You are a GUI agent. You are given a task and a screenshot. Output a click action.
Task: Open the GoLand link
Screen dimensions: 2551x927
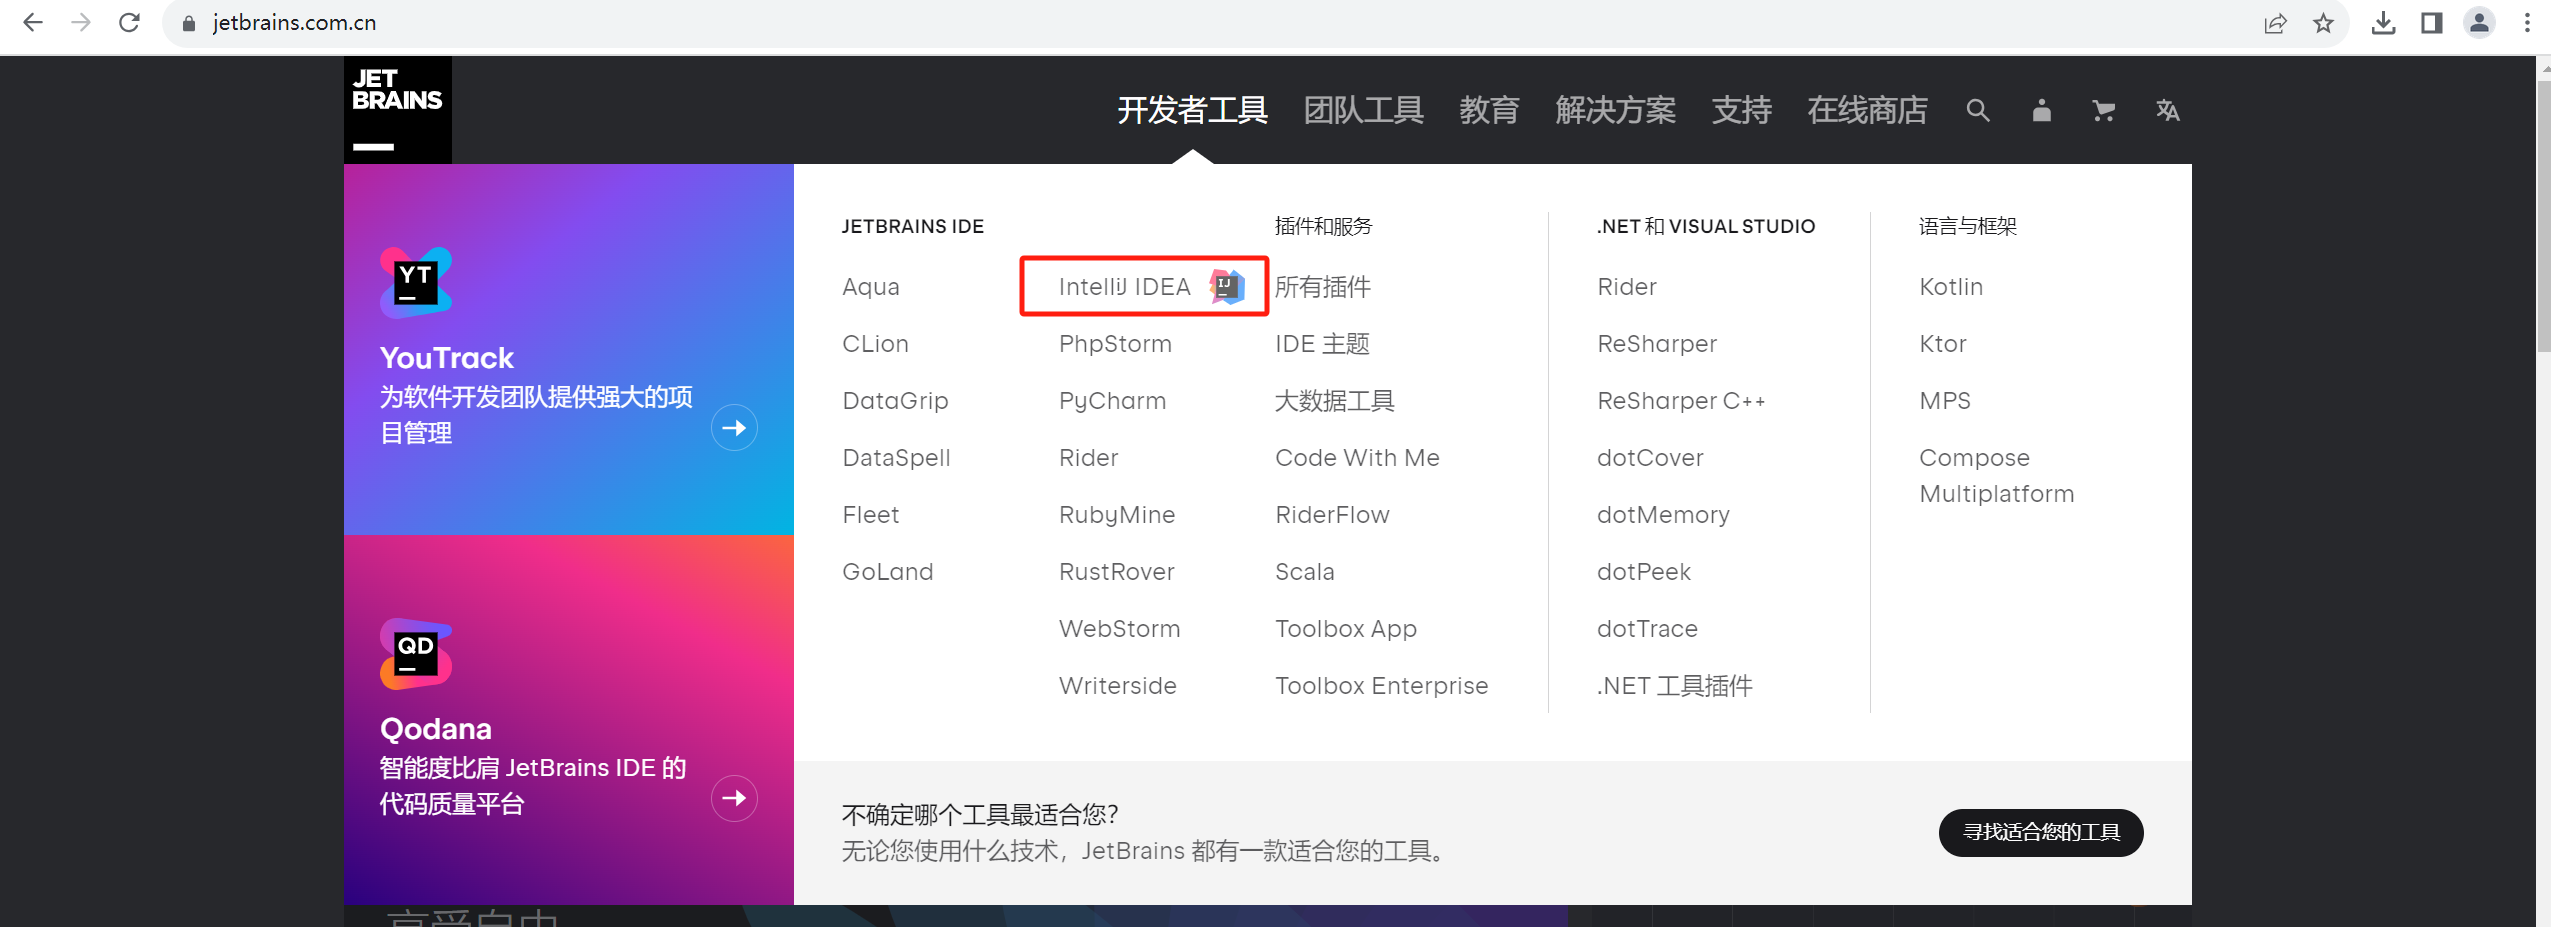pos(888,572)
